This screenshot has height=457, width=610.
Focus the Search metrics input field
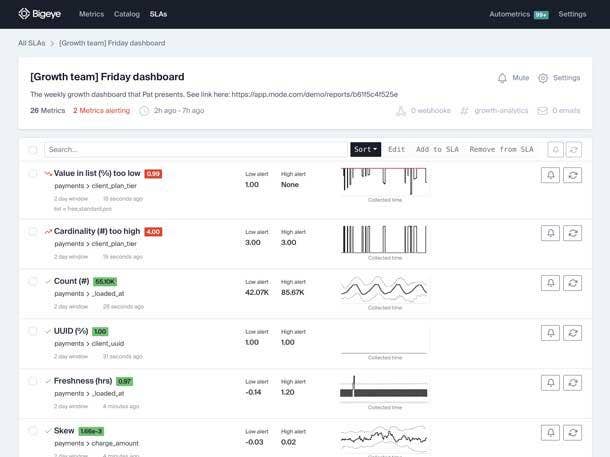[195, 150]
